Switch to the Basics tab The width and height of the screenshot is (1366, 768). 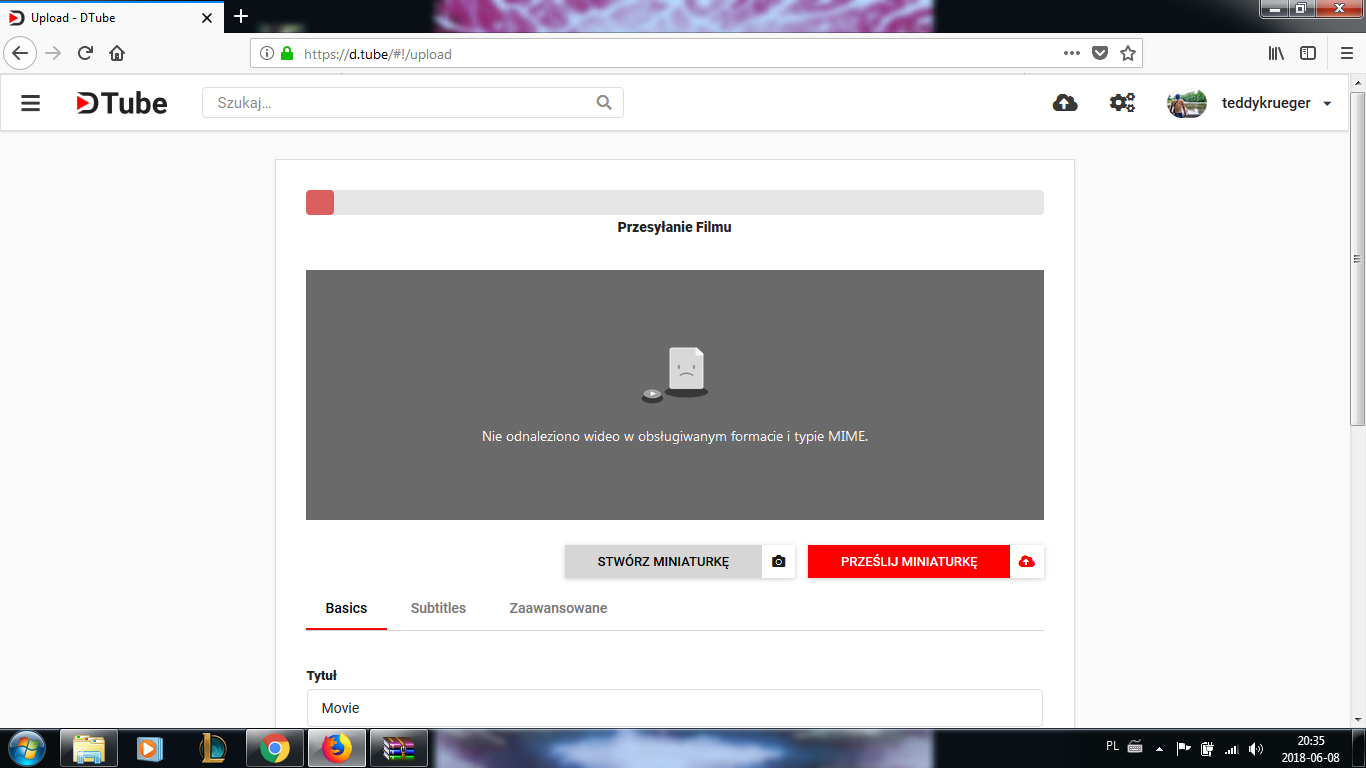coord(346,608)
